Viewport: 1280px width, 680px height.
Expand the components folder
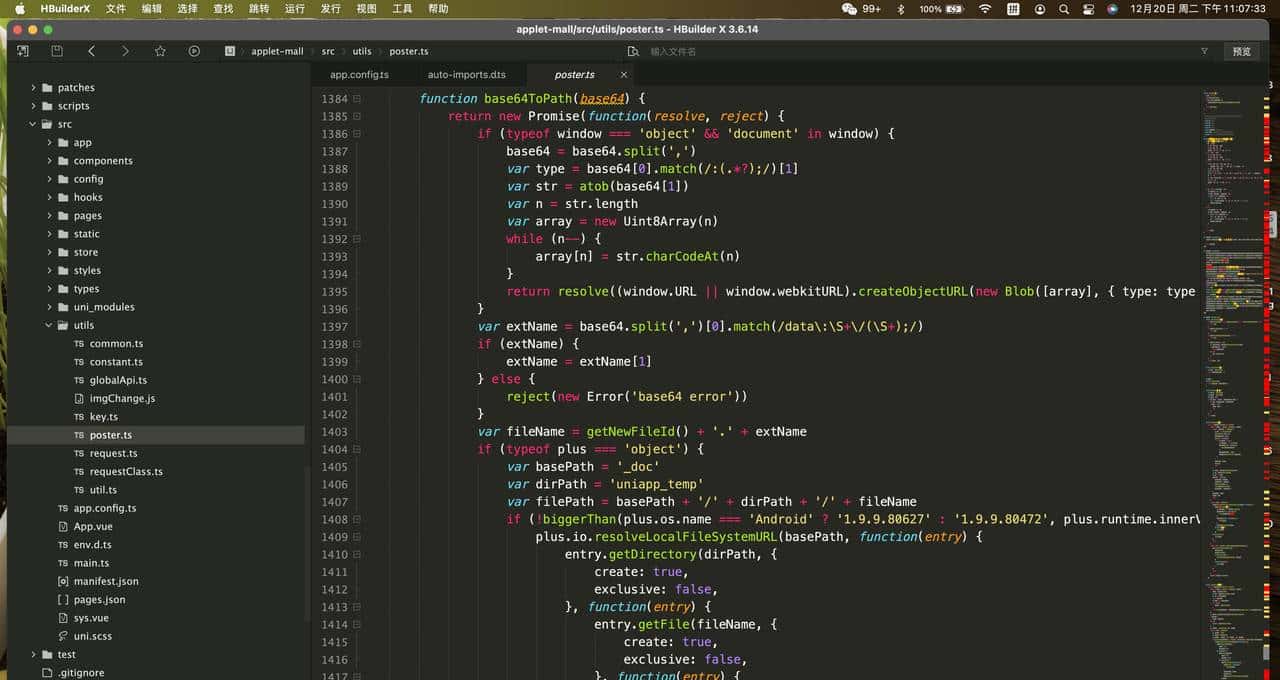point(49,161)
